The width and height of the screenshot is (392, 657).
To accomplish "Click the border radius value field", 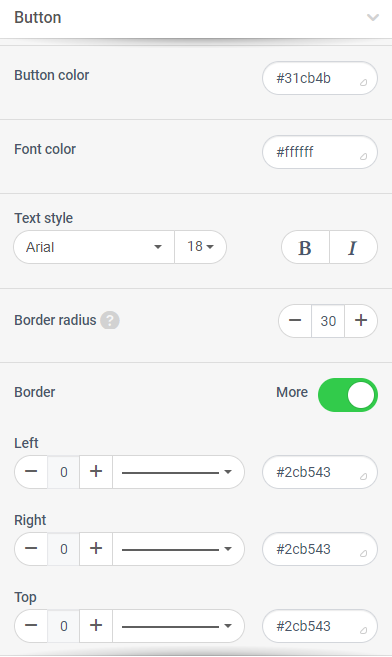I will 328,321.
